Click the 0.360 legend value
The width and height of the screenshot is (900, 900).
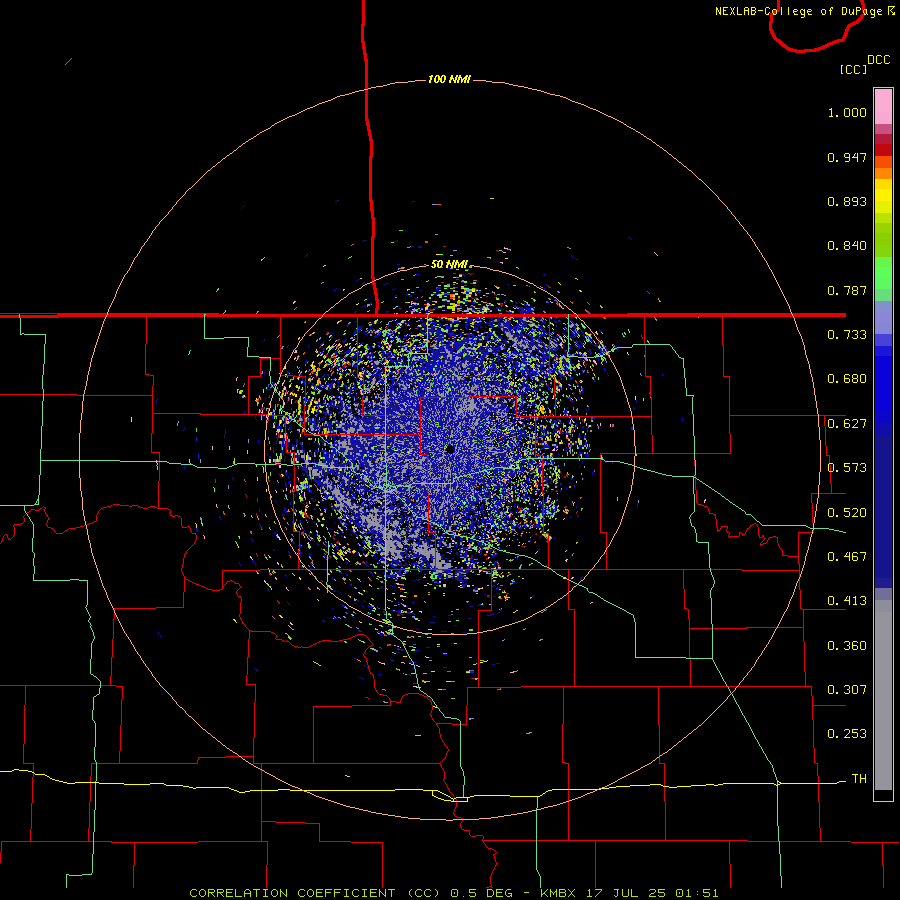coord(847,646)
